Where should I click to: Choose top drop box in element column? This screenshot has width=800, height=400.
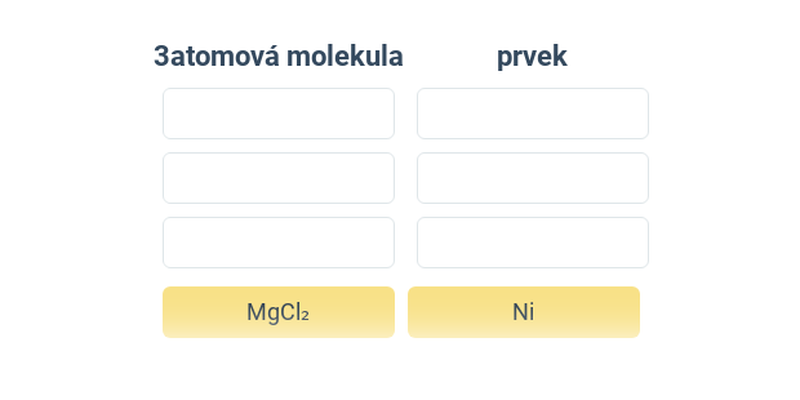[533, 113]
